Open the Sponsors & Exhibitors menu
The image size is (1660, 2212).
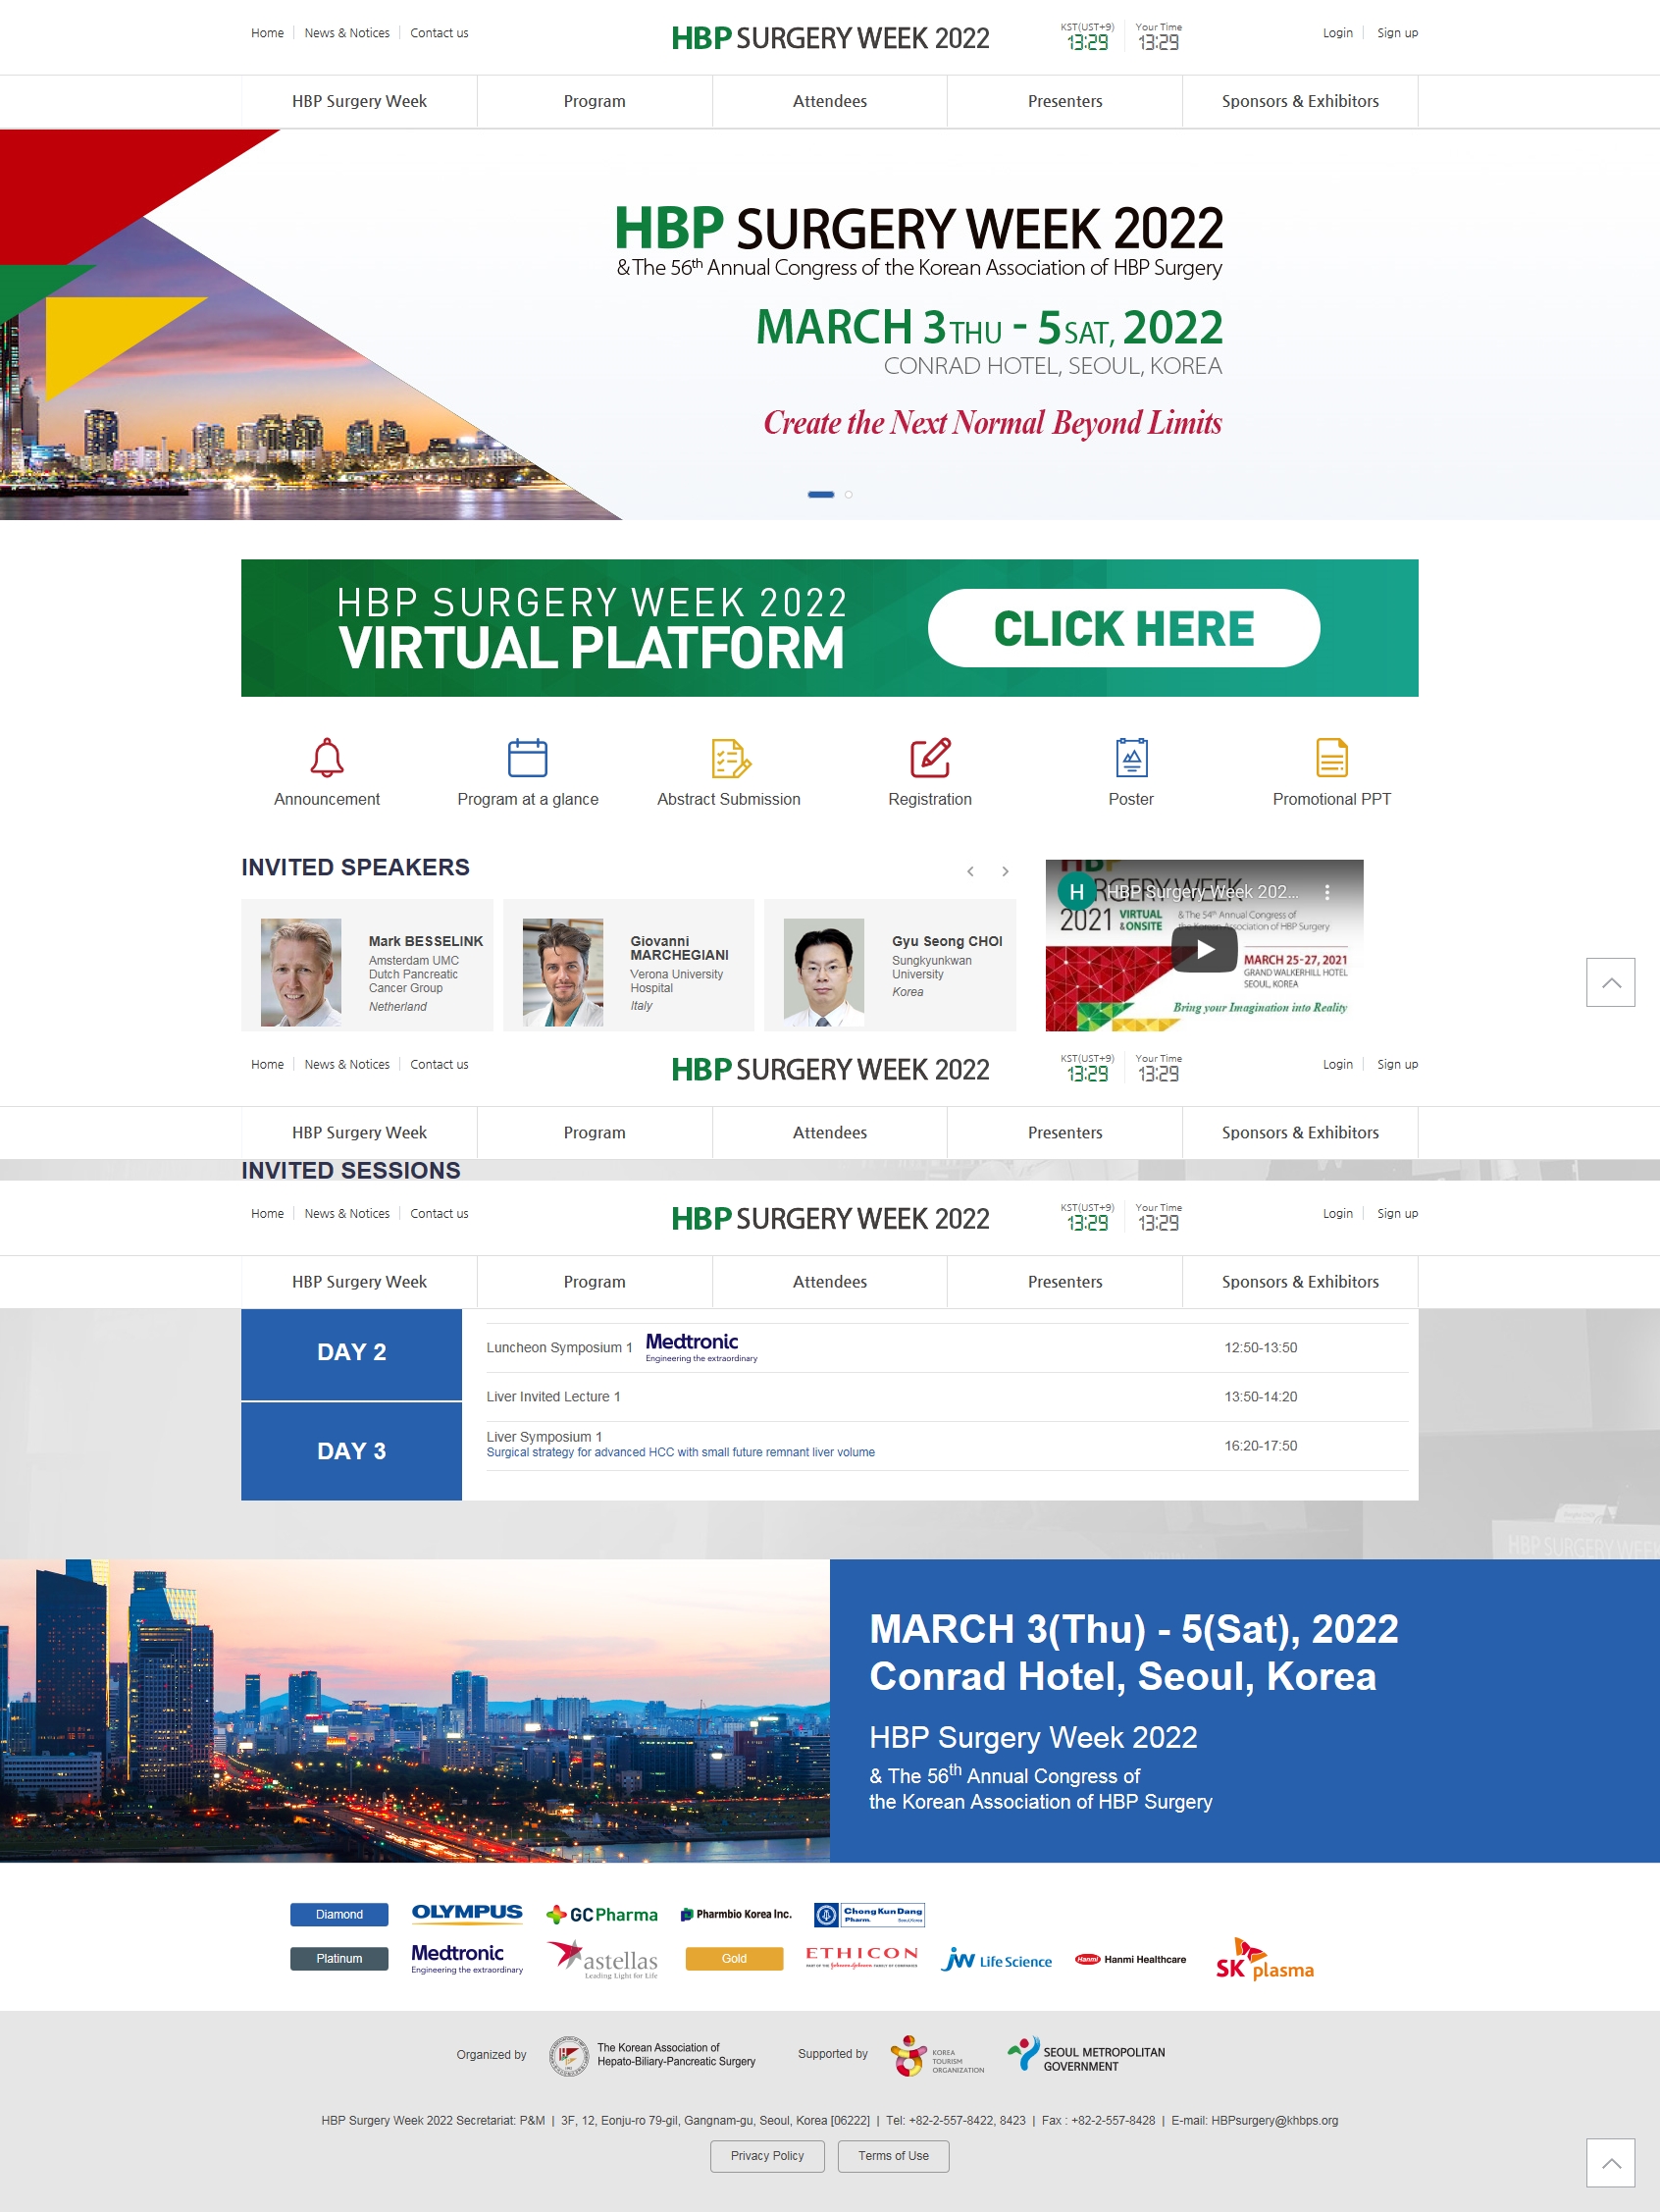(1299, 102)
